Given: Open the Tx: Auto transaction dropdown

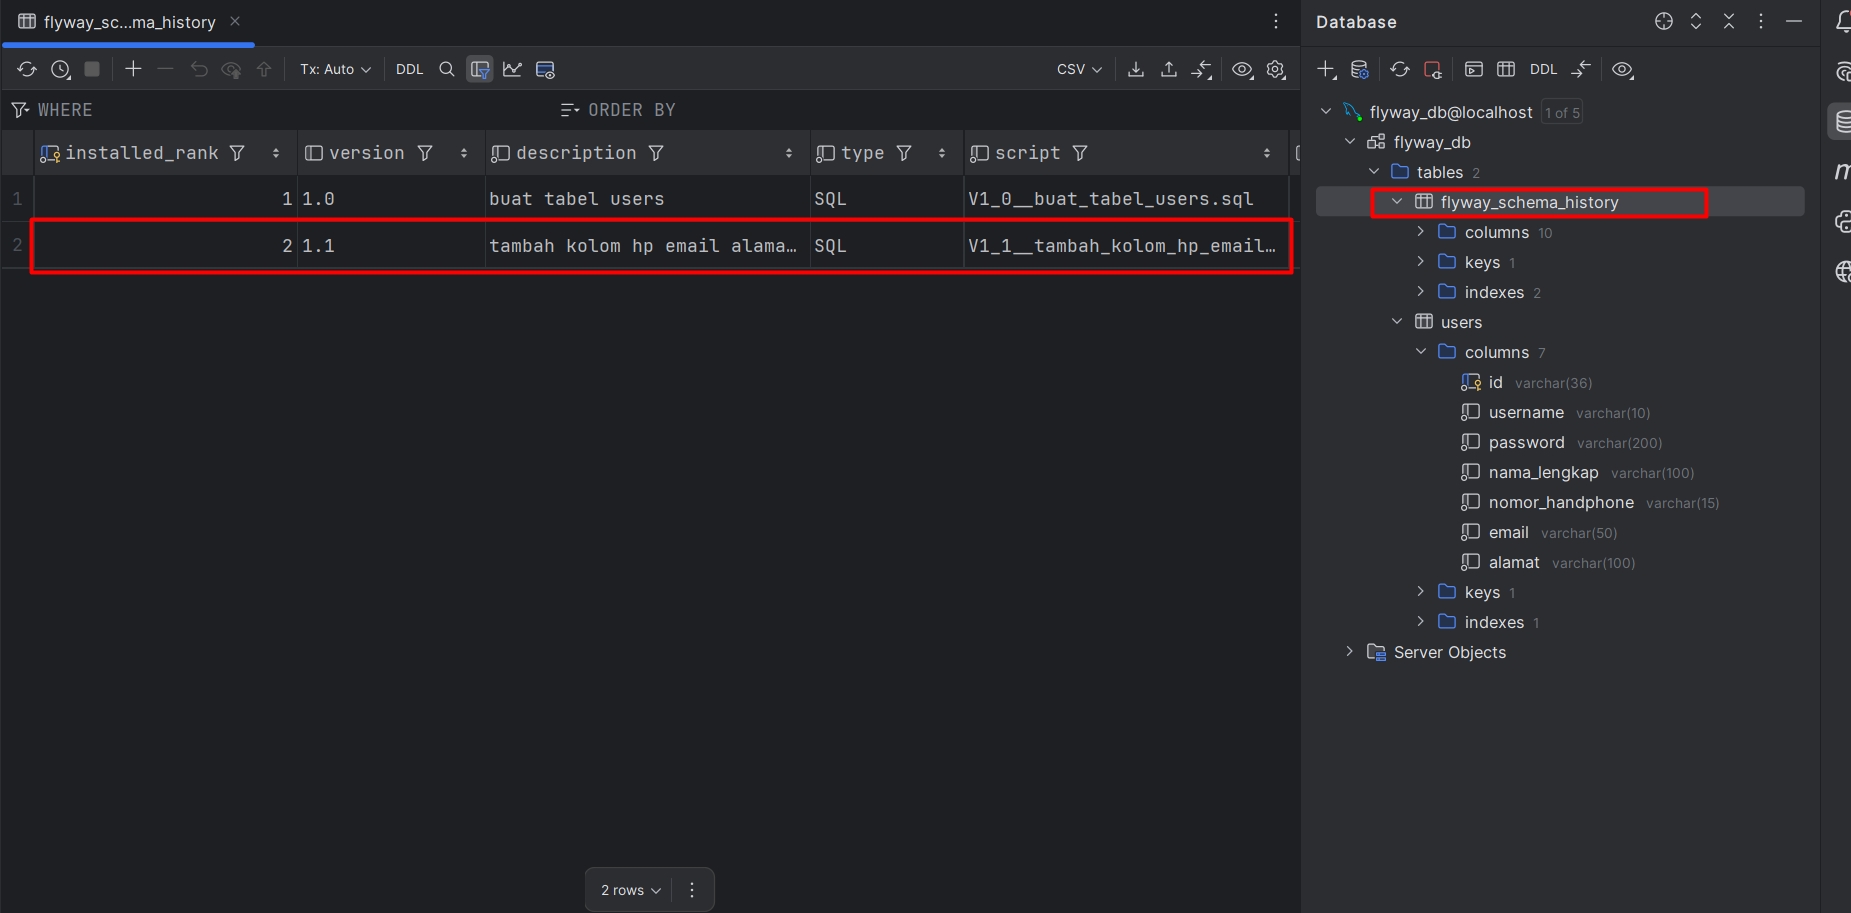Looking at the screenshot, I should pyautogui.click(x=335, y=69).
